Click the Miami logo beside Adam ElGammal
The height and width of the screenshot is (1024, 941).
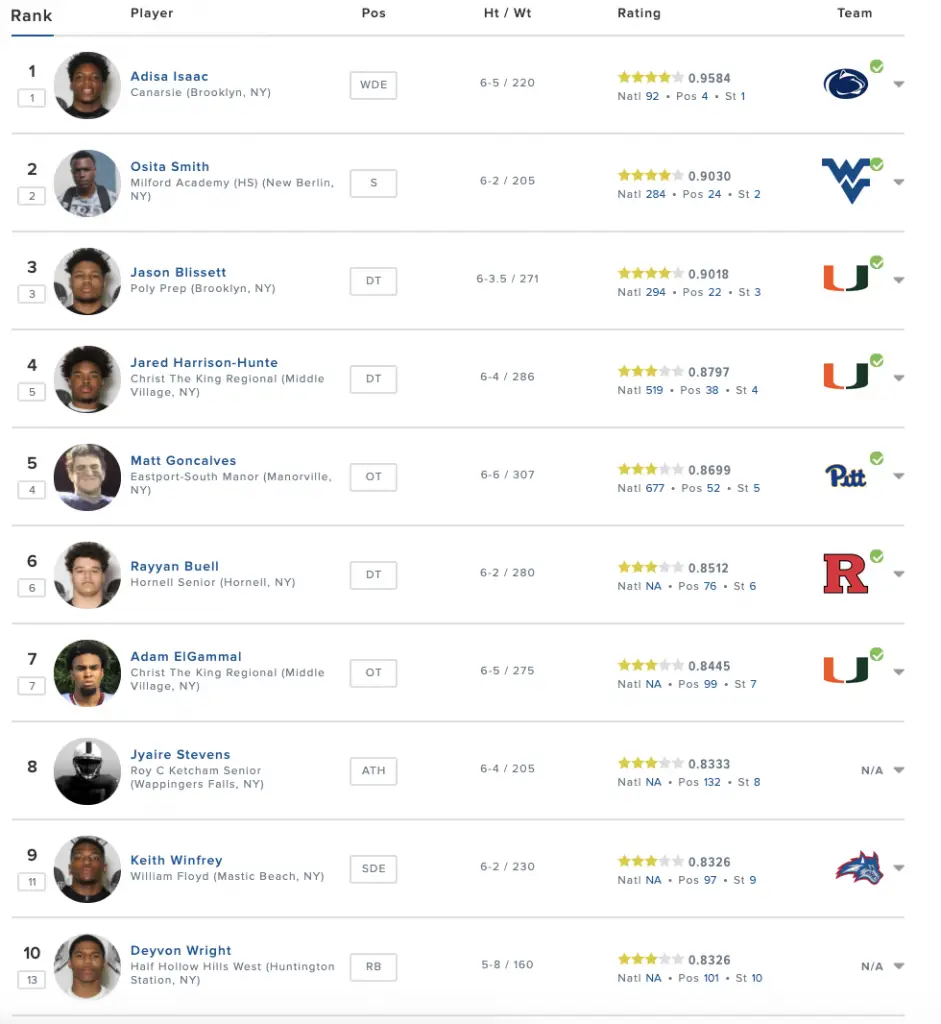[846, 671]
